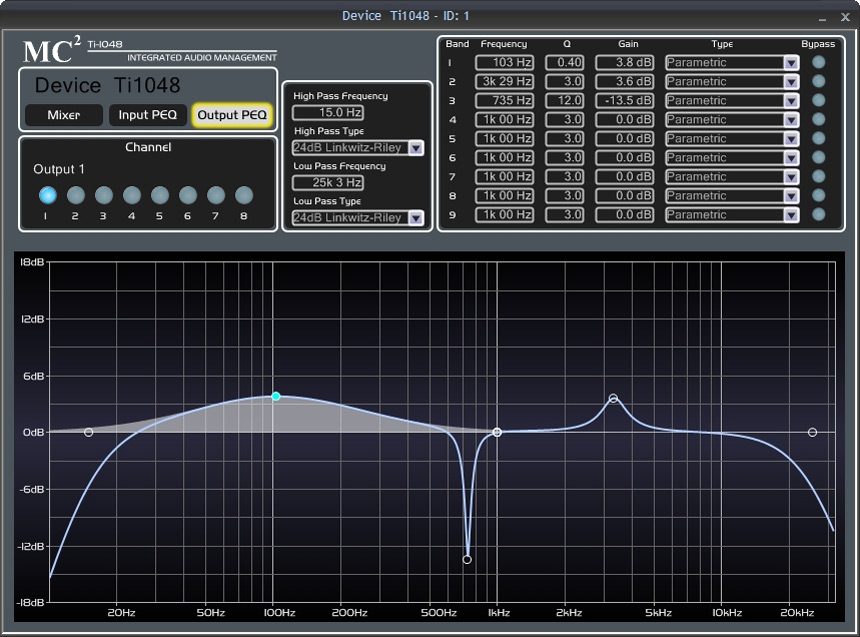The height and width of the screenshot is (637, 860).
Task: Select output channel 3 indicator
Action: pyautogui.click(x=104, y=195)
